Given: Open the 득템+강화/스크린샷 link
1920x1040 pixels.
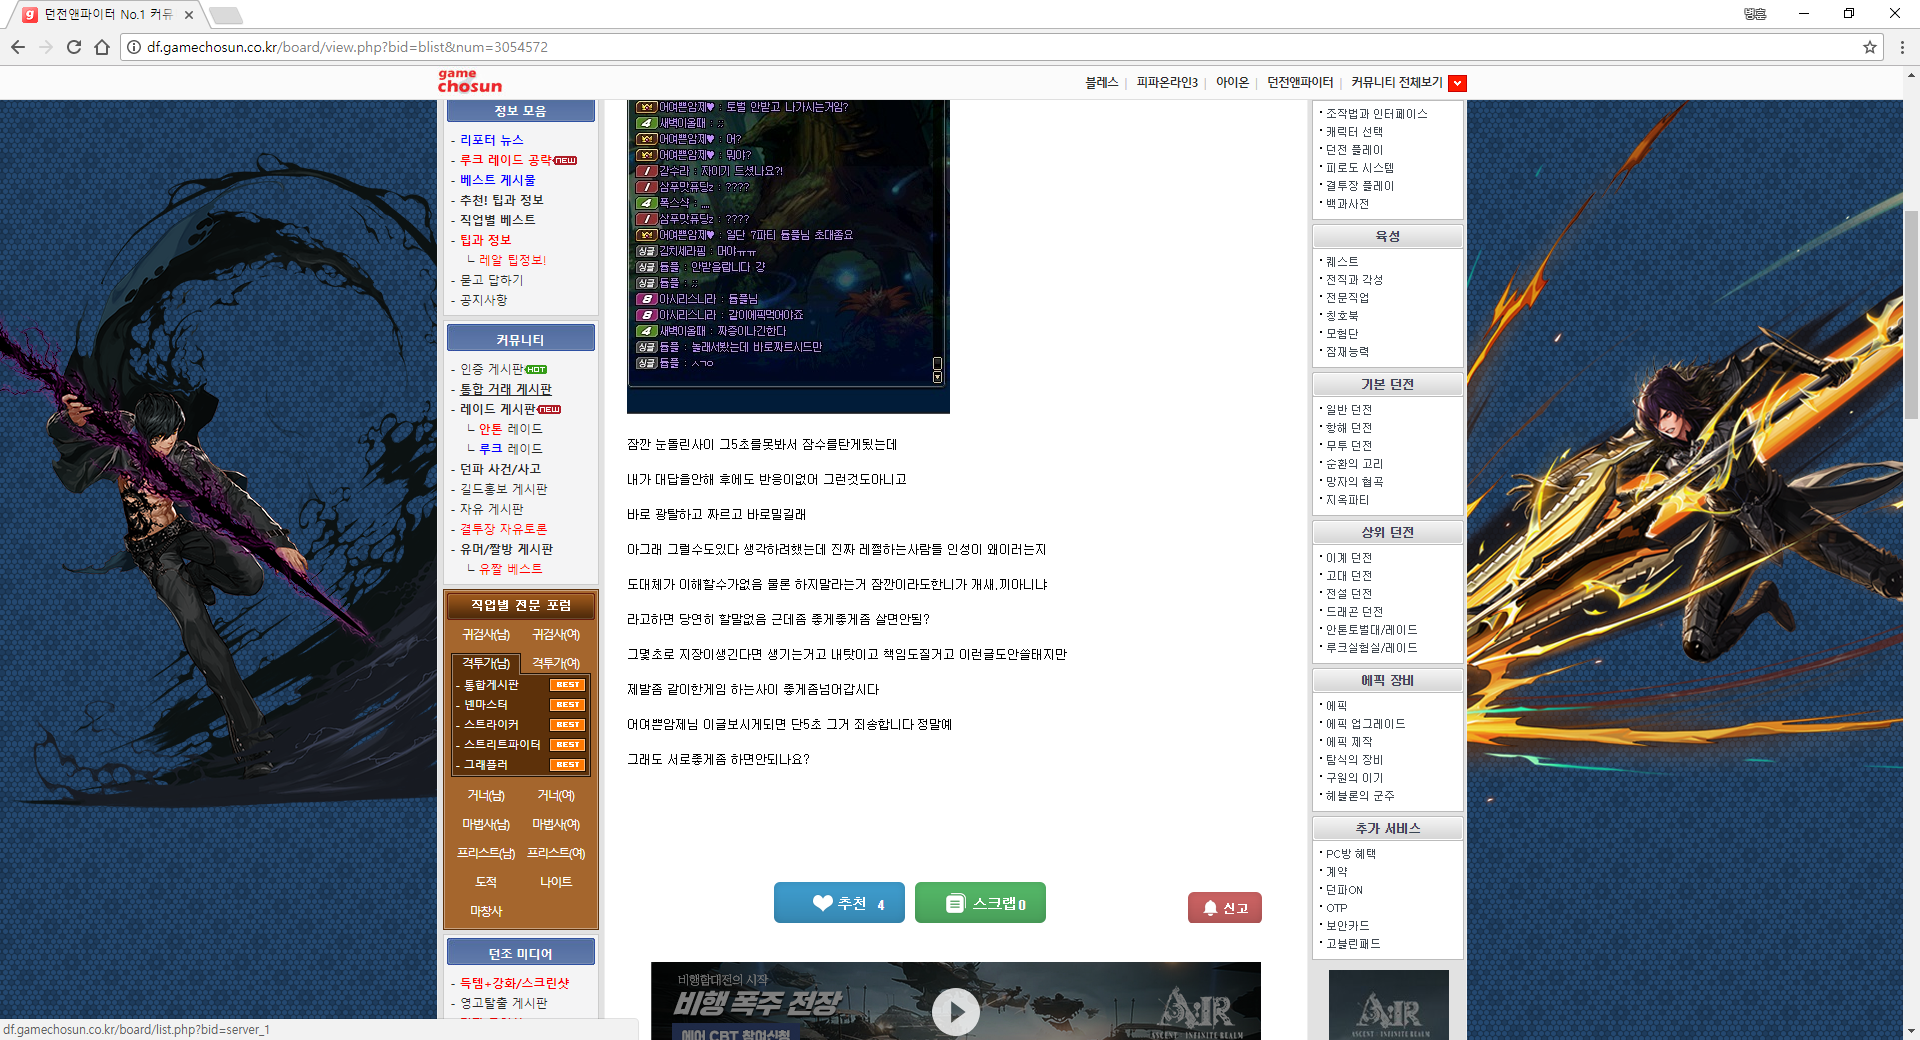Looking at the screenshot, I should [514, 983].
